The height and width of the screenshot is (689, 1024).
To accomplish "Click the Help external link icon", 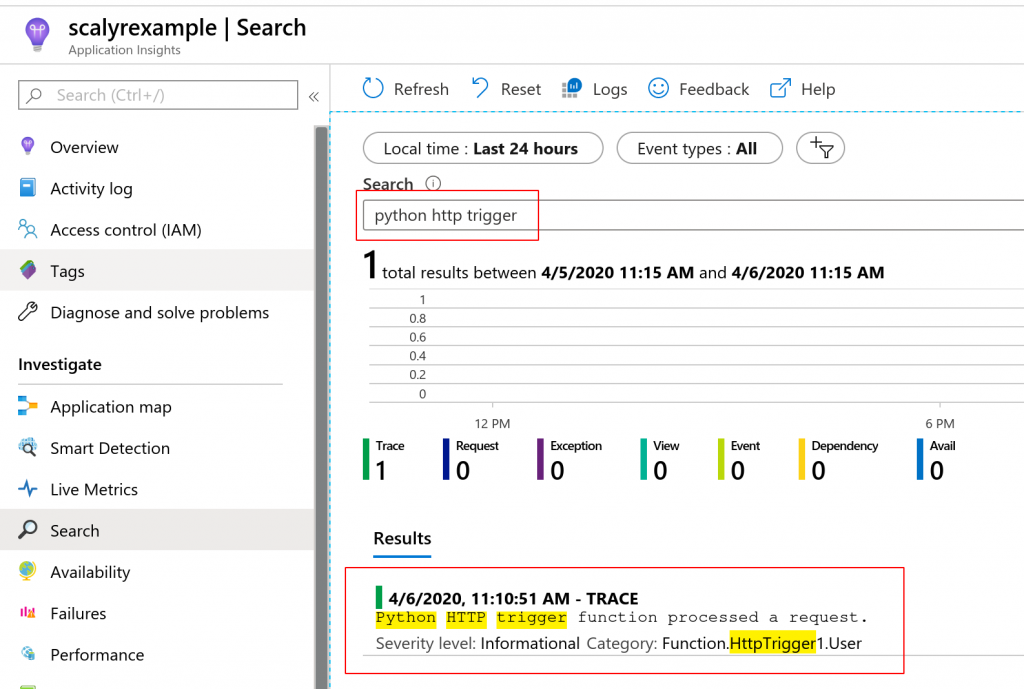I will 780,89.
